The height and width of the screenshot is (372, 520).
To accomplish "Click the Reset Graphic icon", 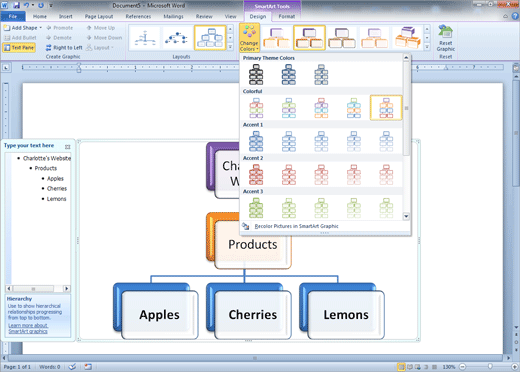I will click(x=445, y=32).
